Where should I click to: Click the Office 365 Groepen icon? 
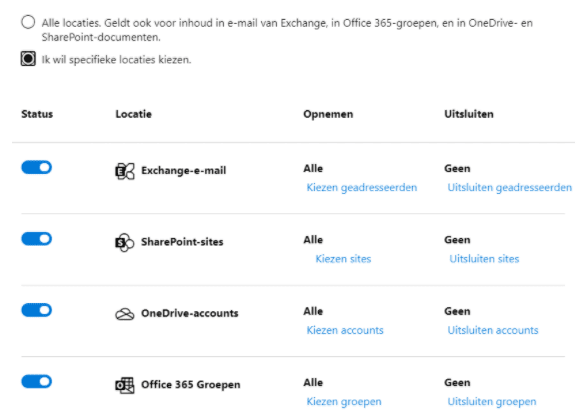[x=125, y=385]
